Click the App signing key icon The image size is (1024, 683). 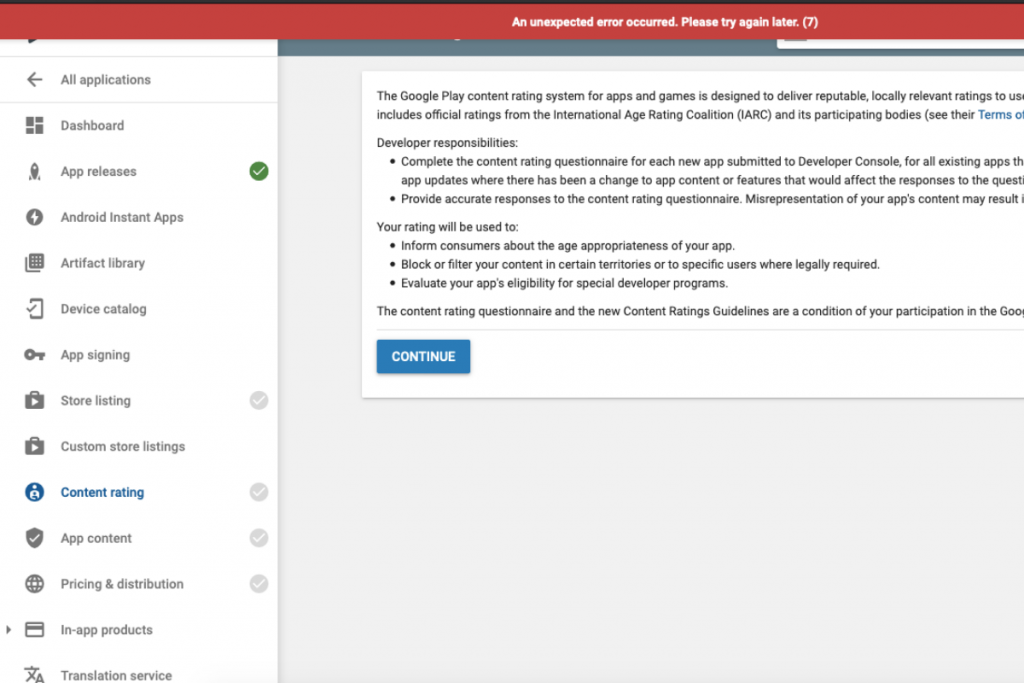coord(35,355)
